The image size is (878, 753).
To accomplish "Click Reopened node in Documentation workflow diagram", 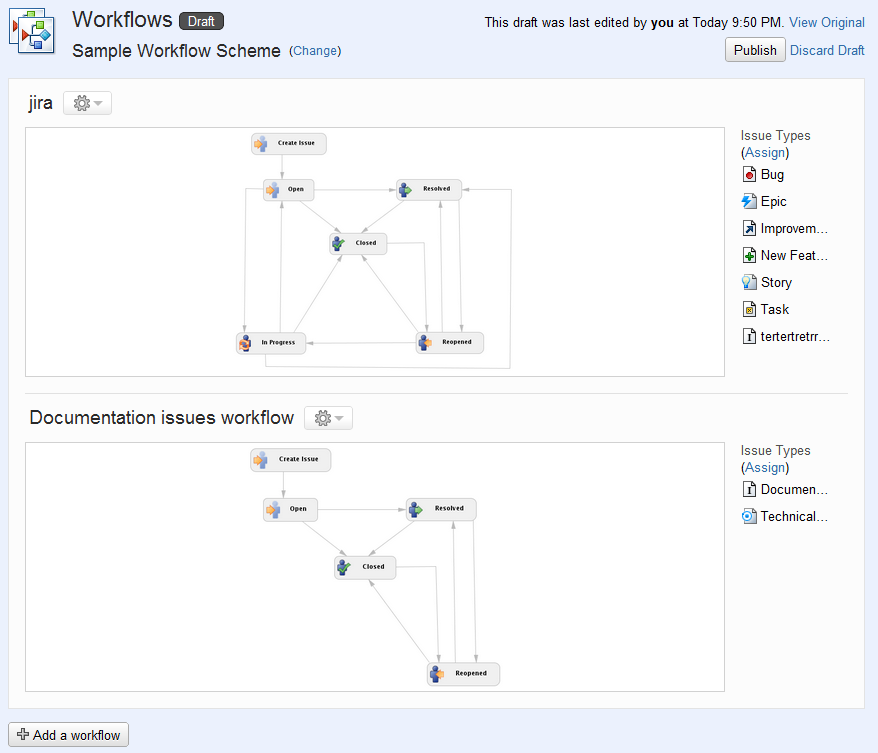I will pyautogui.click(x=464, y=674).
